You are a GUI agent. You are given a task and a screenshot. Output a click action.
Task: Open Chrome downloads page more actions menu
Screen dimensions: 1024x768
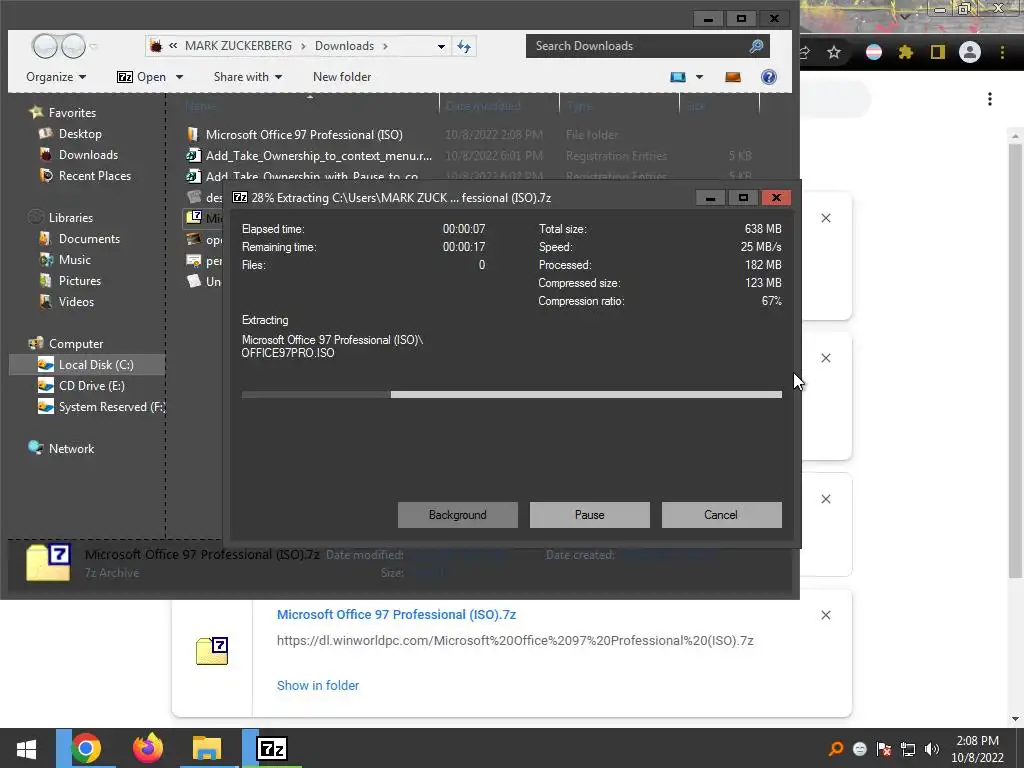990,99
